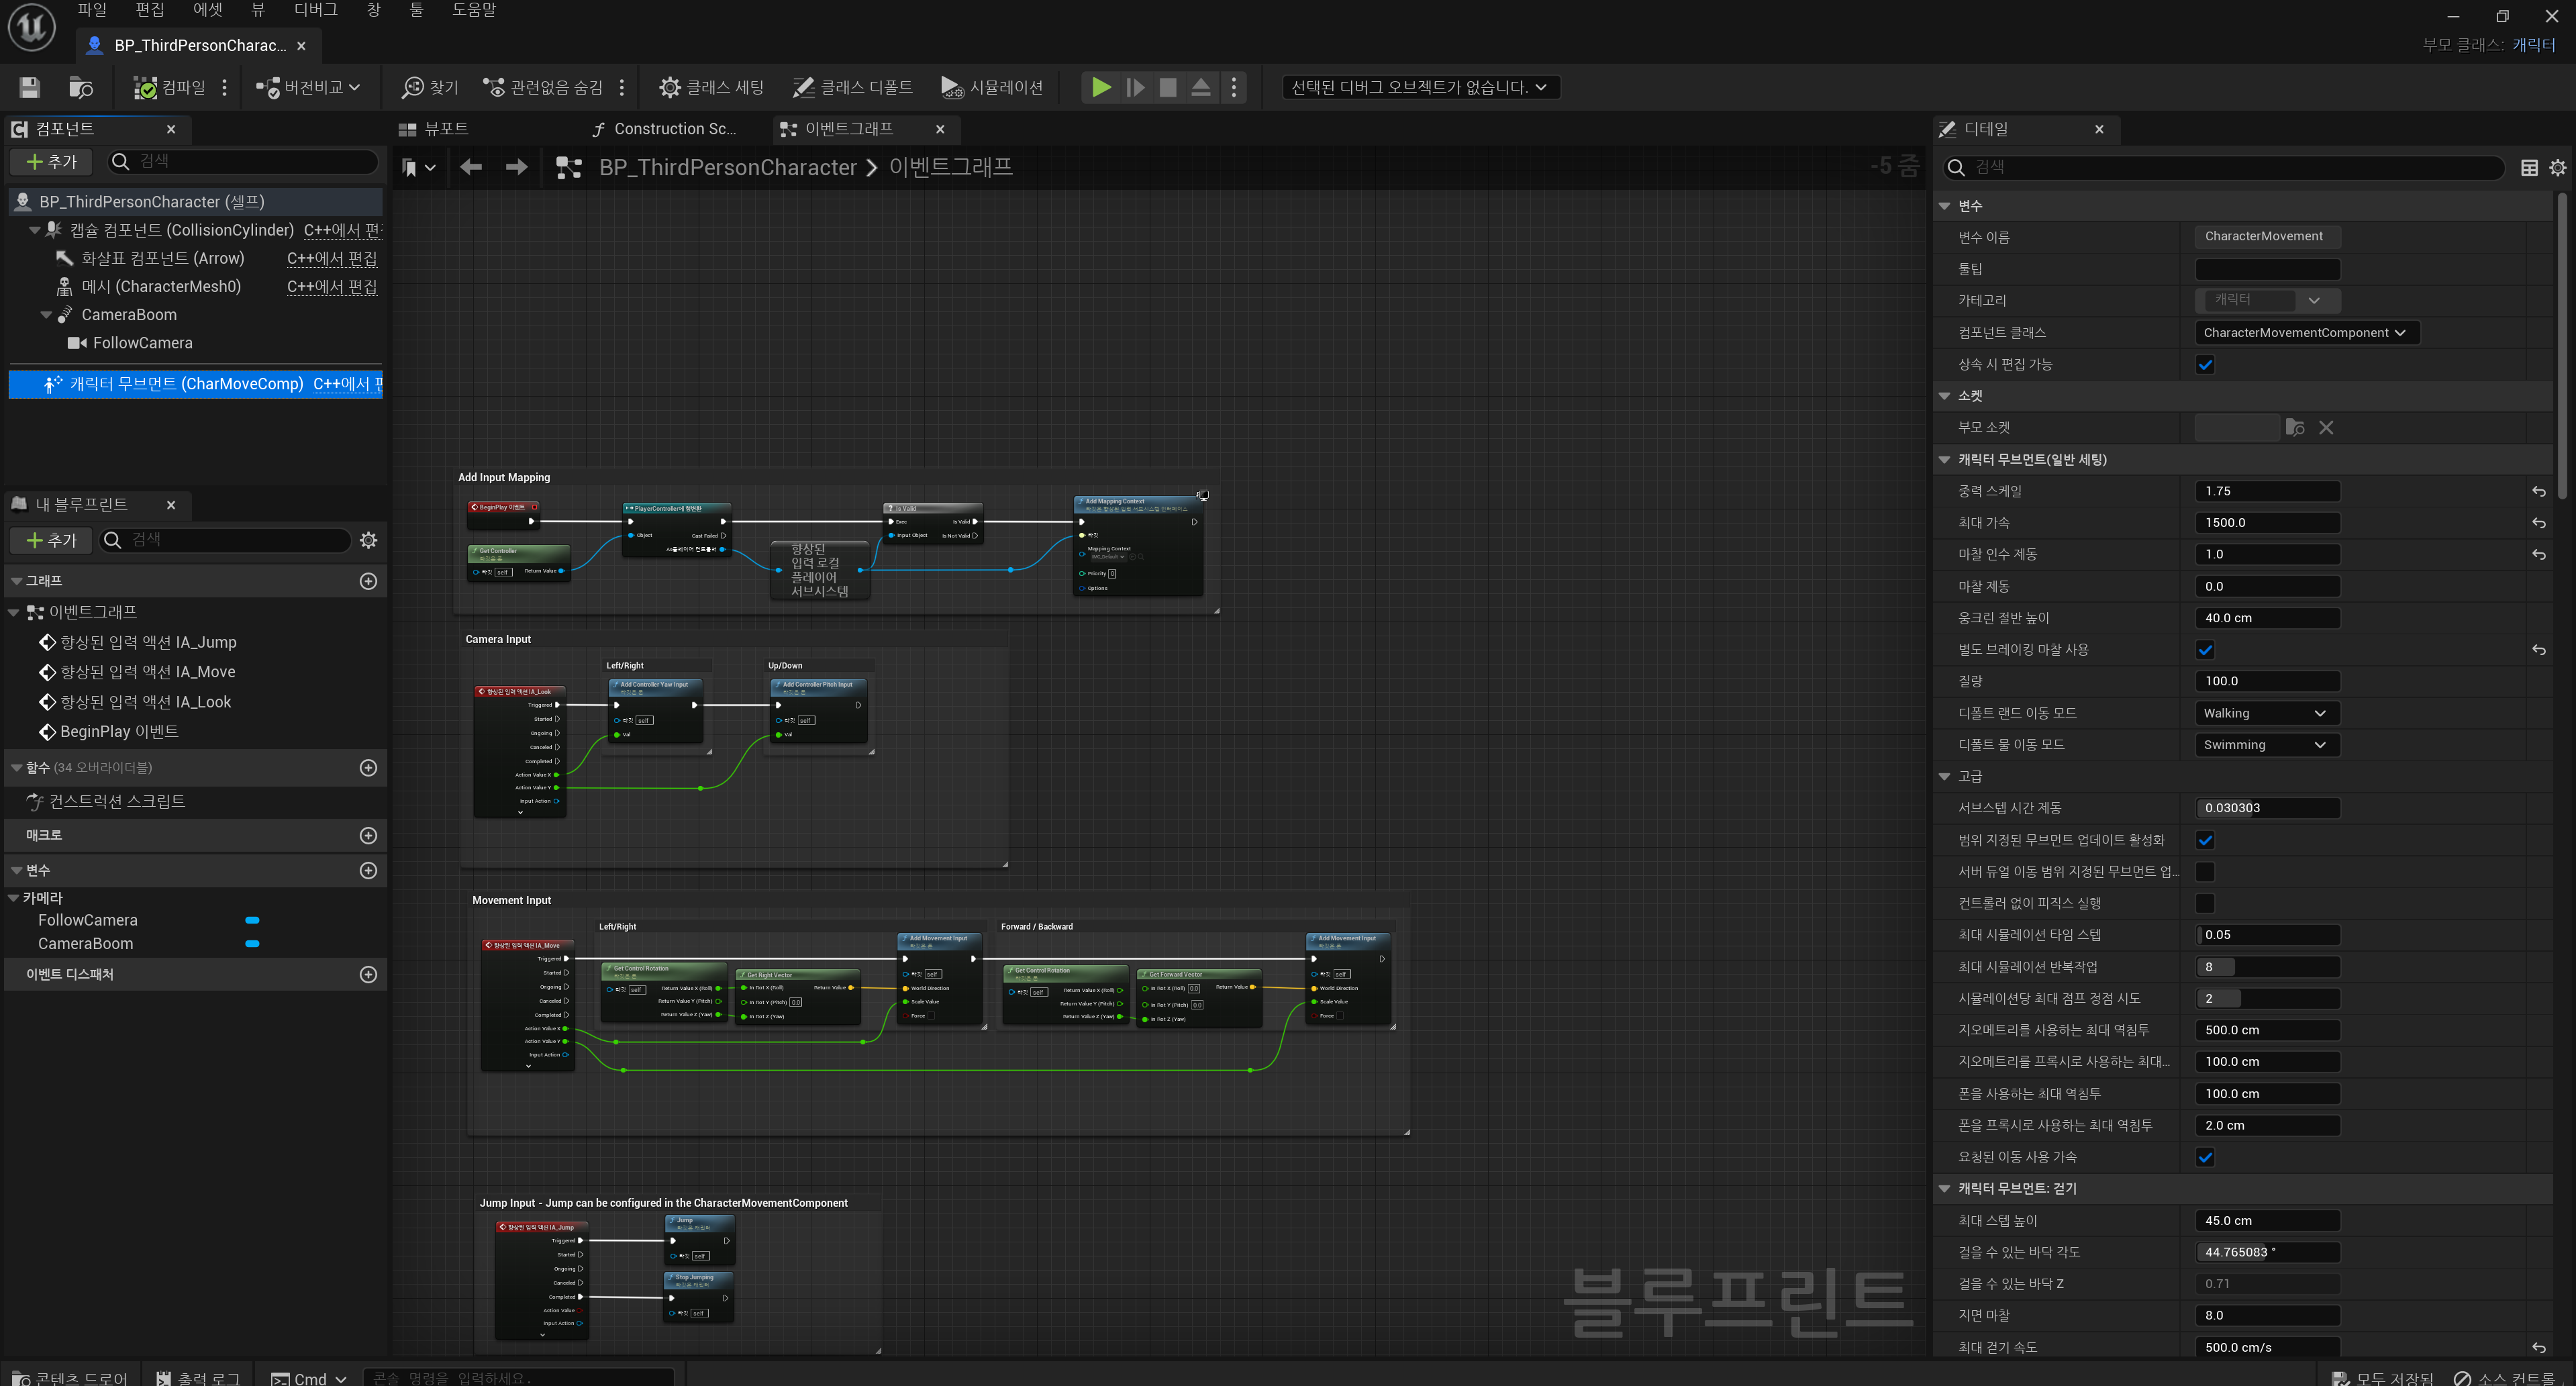Disable 별도 브레이킹 마찰 사용 checkbox
The height and width of the screenshot is (1386, 2576).
pyautogui.click(x=2204, y=650)
